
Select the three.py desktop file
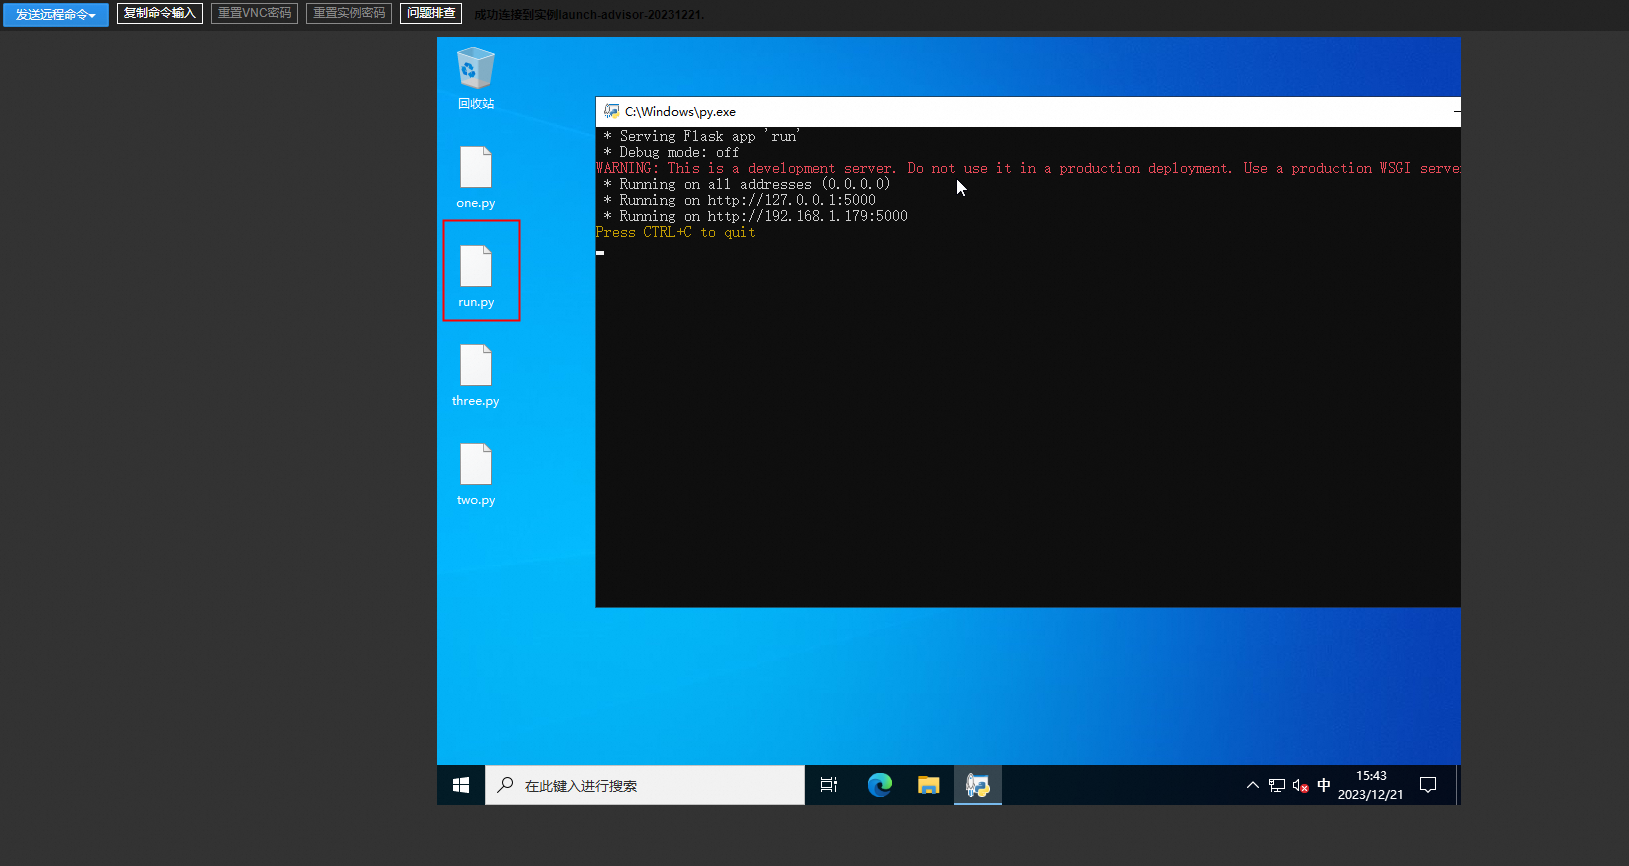pyautogui.click(x=476, y=375)
